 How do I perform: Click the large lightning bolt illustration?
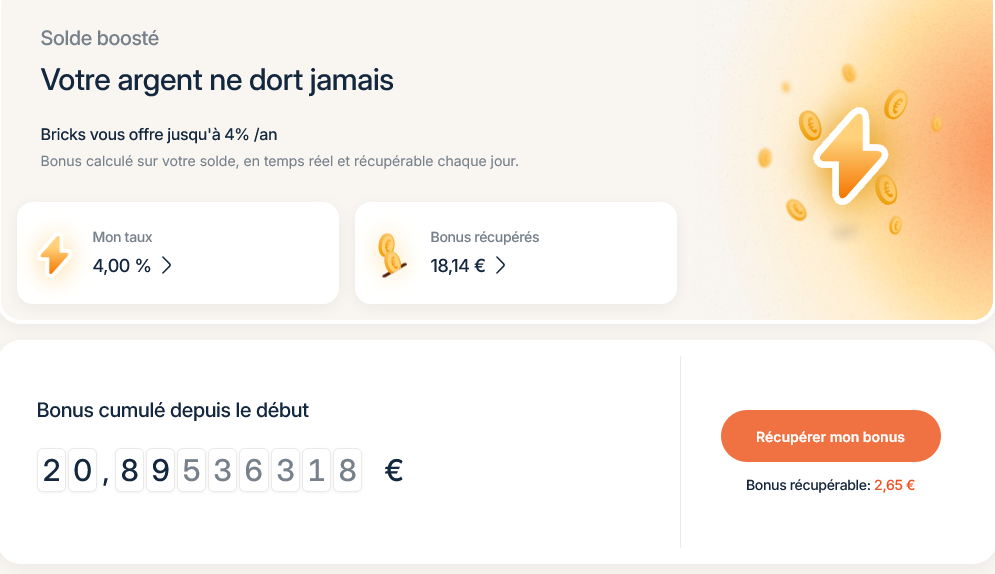850,156
